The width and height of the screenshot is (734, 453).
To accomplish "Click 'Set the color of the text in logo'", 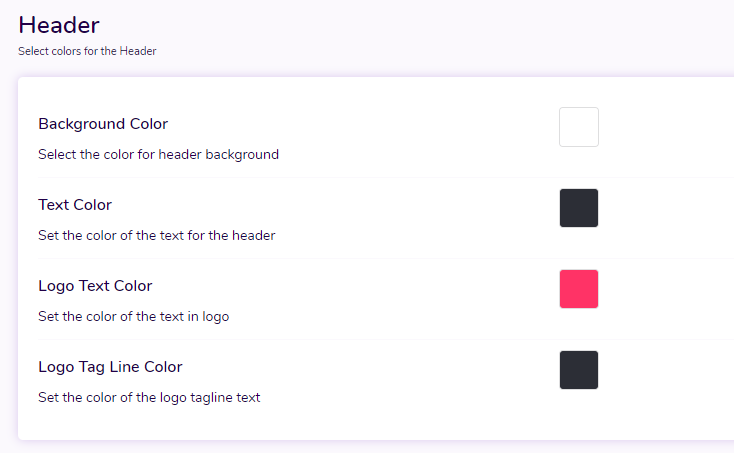I will click(133, 317).
